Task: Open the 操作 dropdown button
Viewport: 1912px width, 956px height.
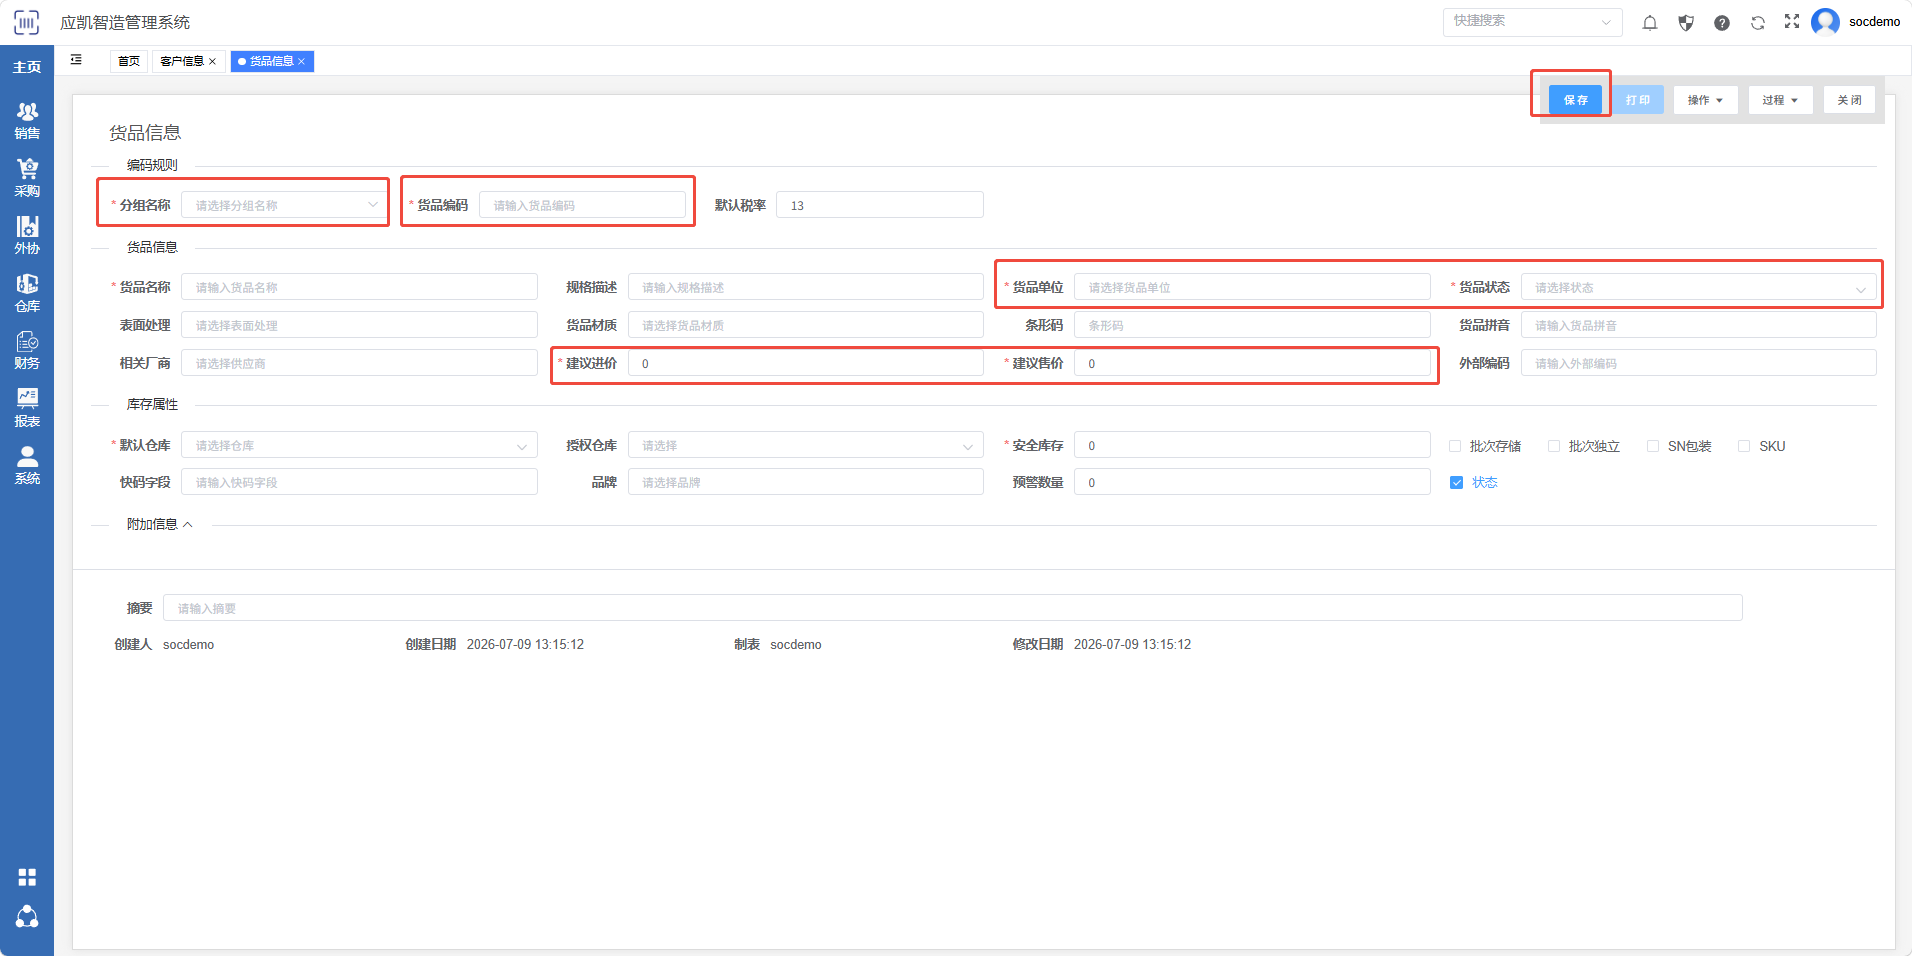Action: pyautogui.click(x=1705, y=100)
